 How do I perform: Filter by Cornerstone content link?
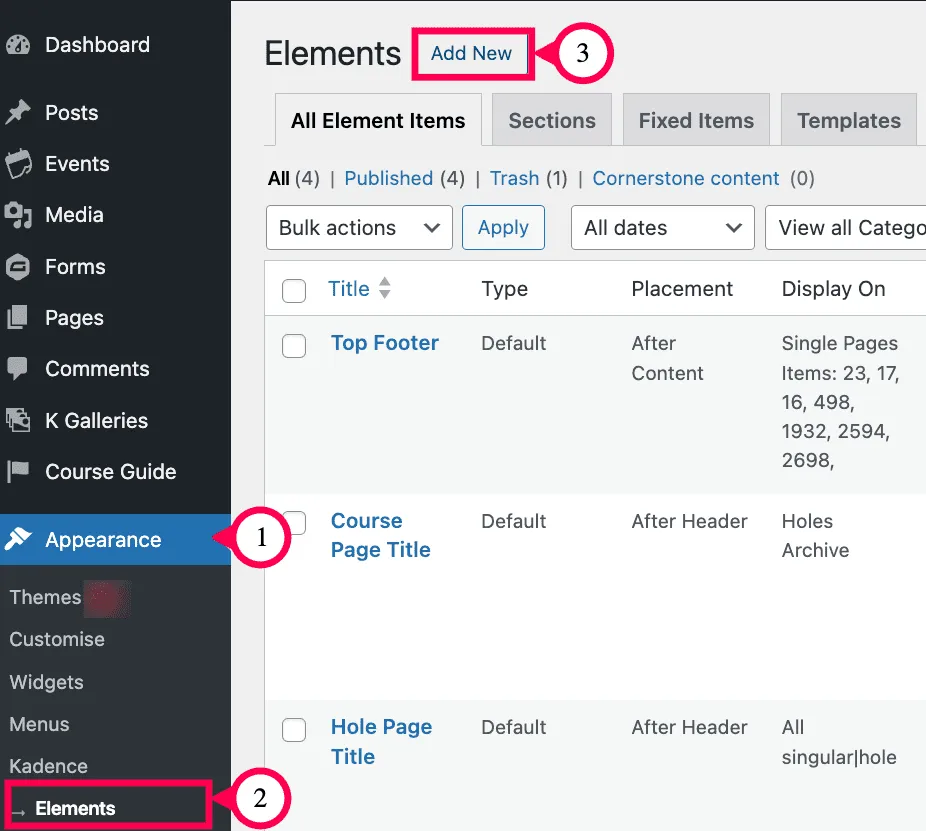[686, 178]
